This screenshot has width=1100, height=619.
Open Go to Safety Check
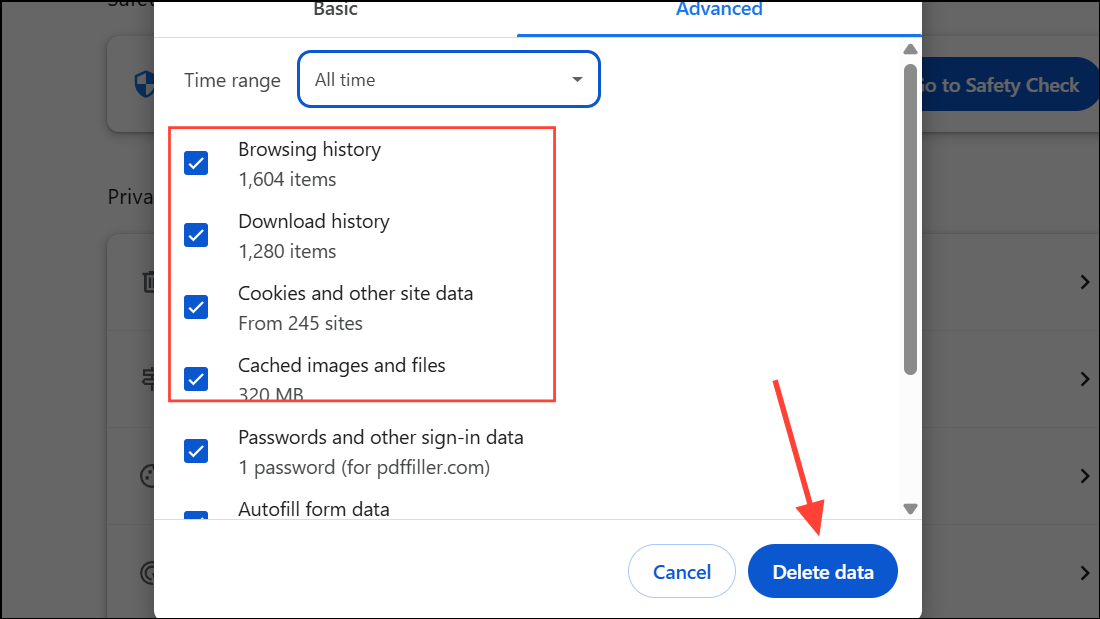coord(1005,84)
